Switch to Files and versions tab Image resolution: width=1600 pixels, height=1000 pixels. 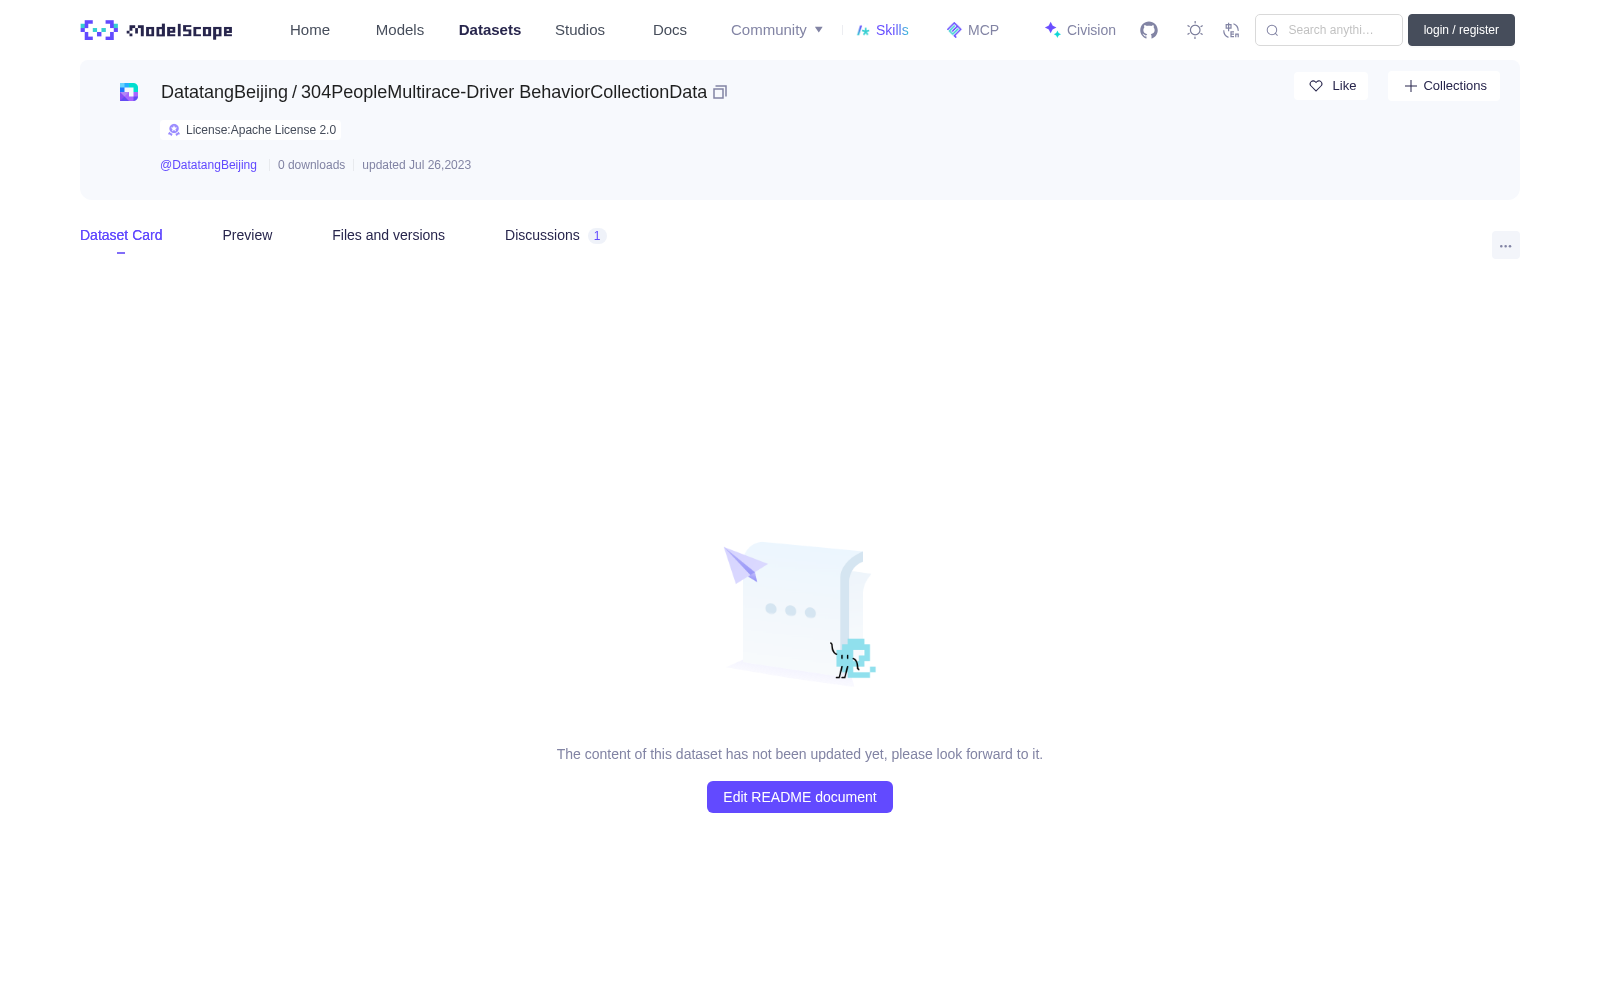point(388,235)
